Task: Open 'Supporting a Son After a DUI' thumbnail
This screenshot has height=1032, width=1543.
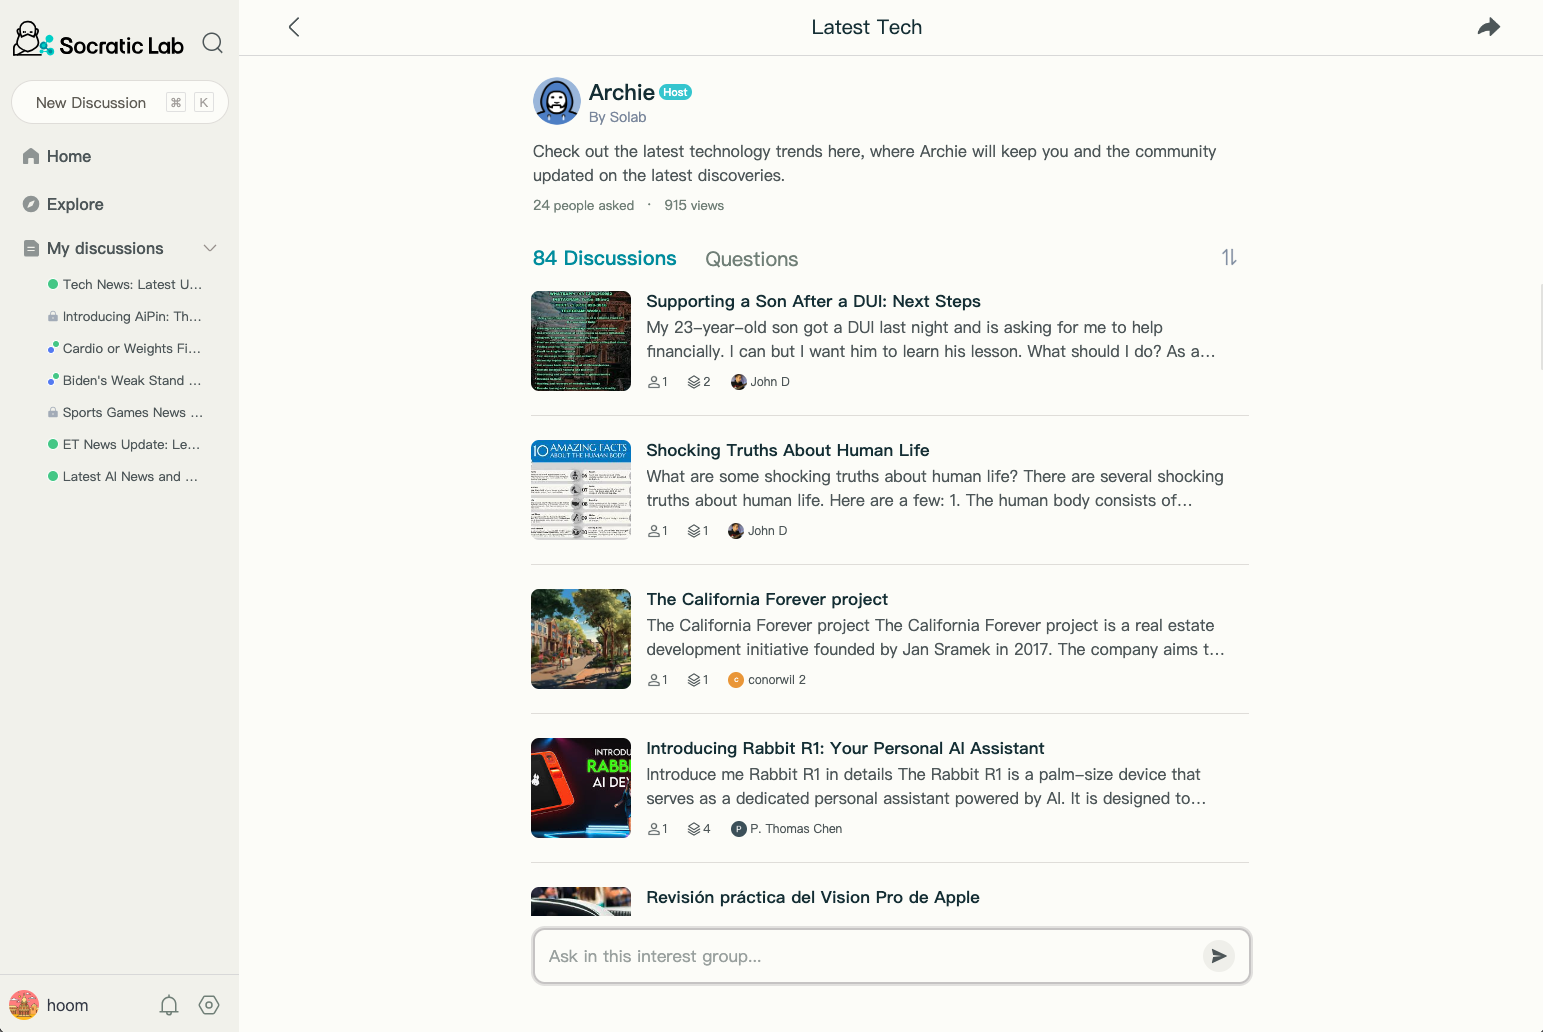Action: pyautogui.click(x=581, y=341)
